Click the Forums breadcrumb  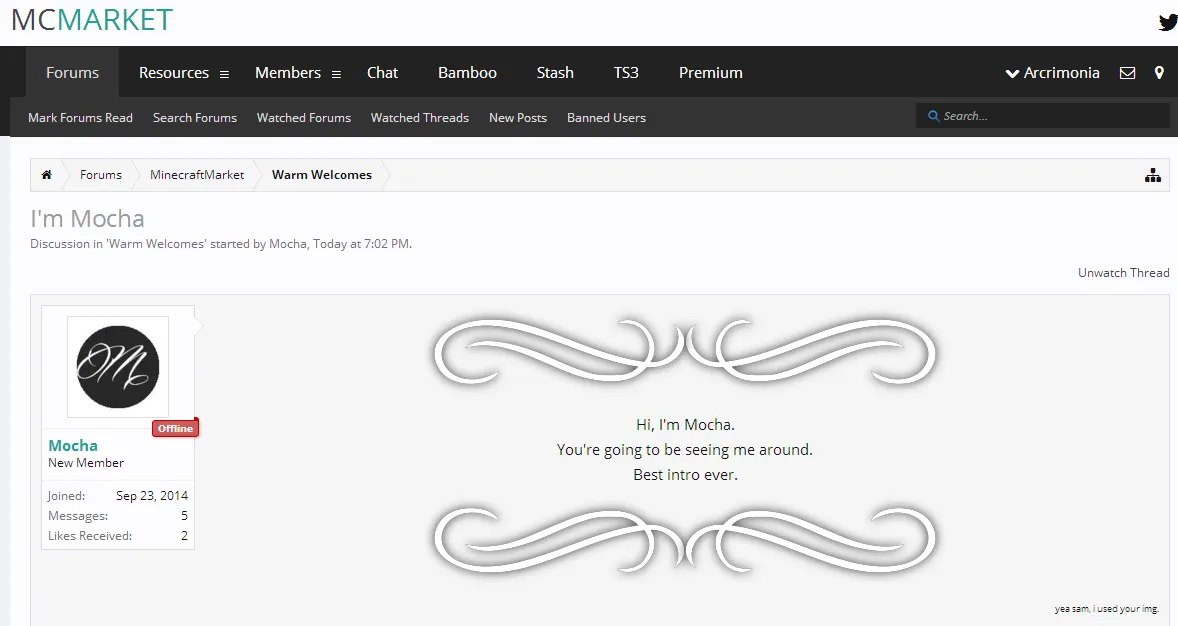101,174
